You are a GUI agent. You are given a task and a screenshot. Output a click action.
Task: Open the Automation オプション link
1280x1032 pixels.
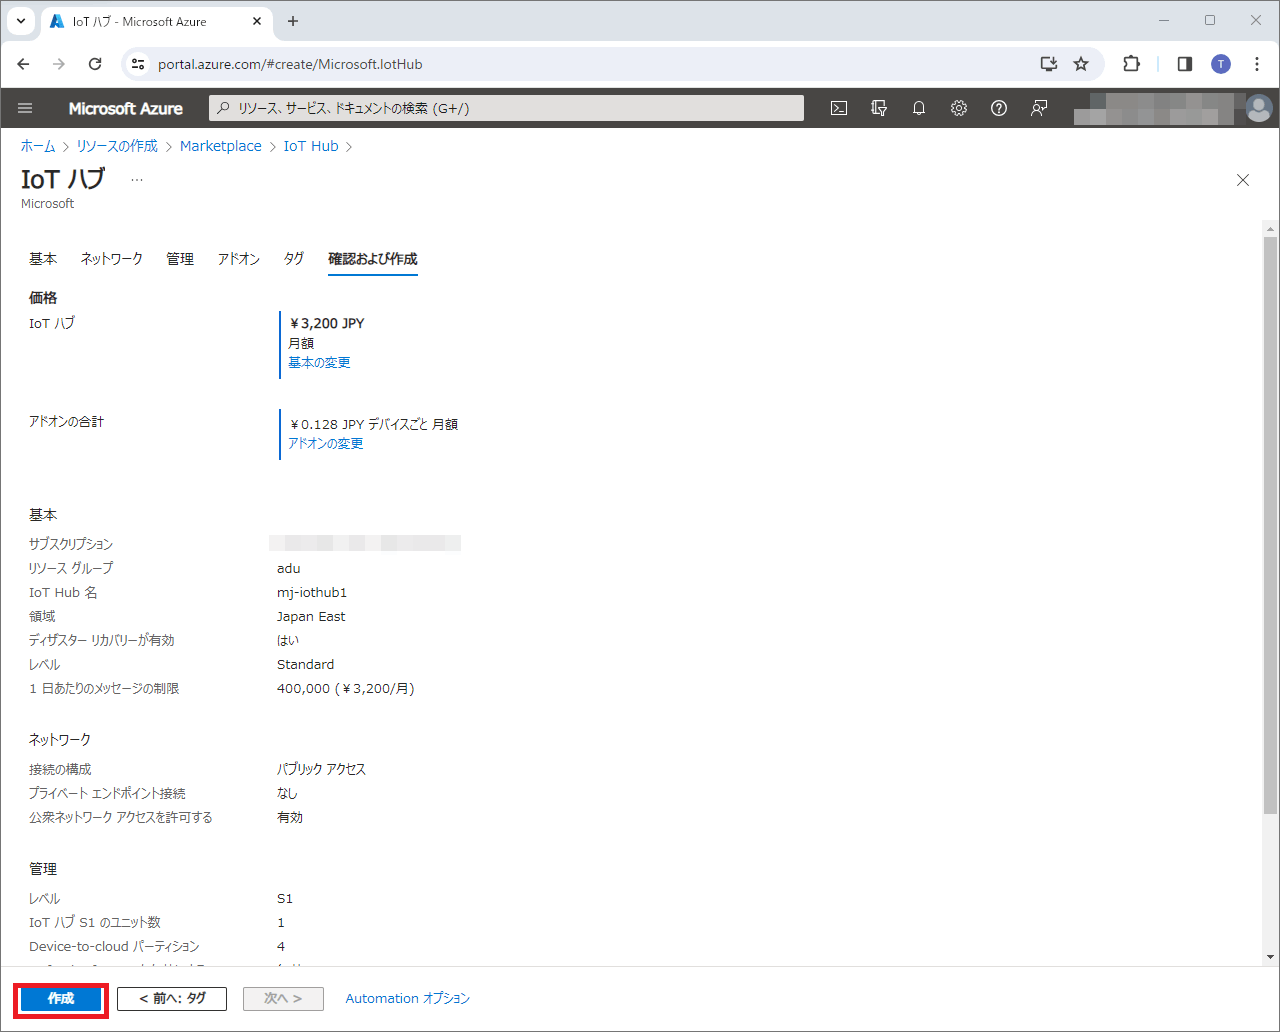click(407, 999)
